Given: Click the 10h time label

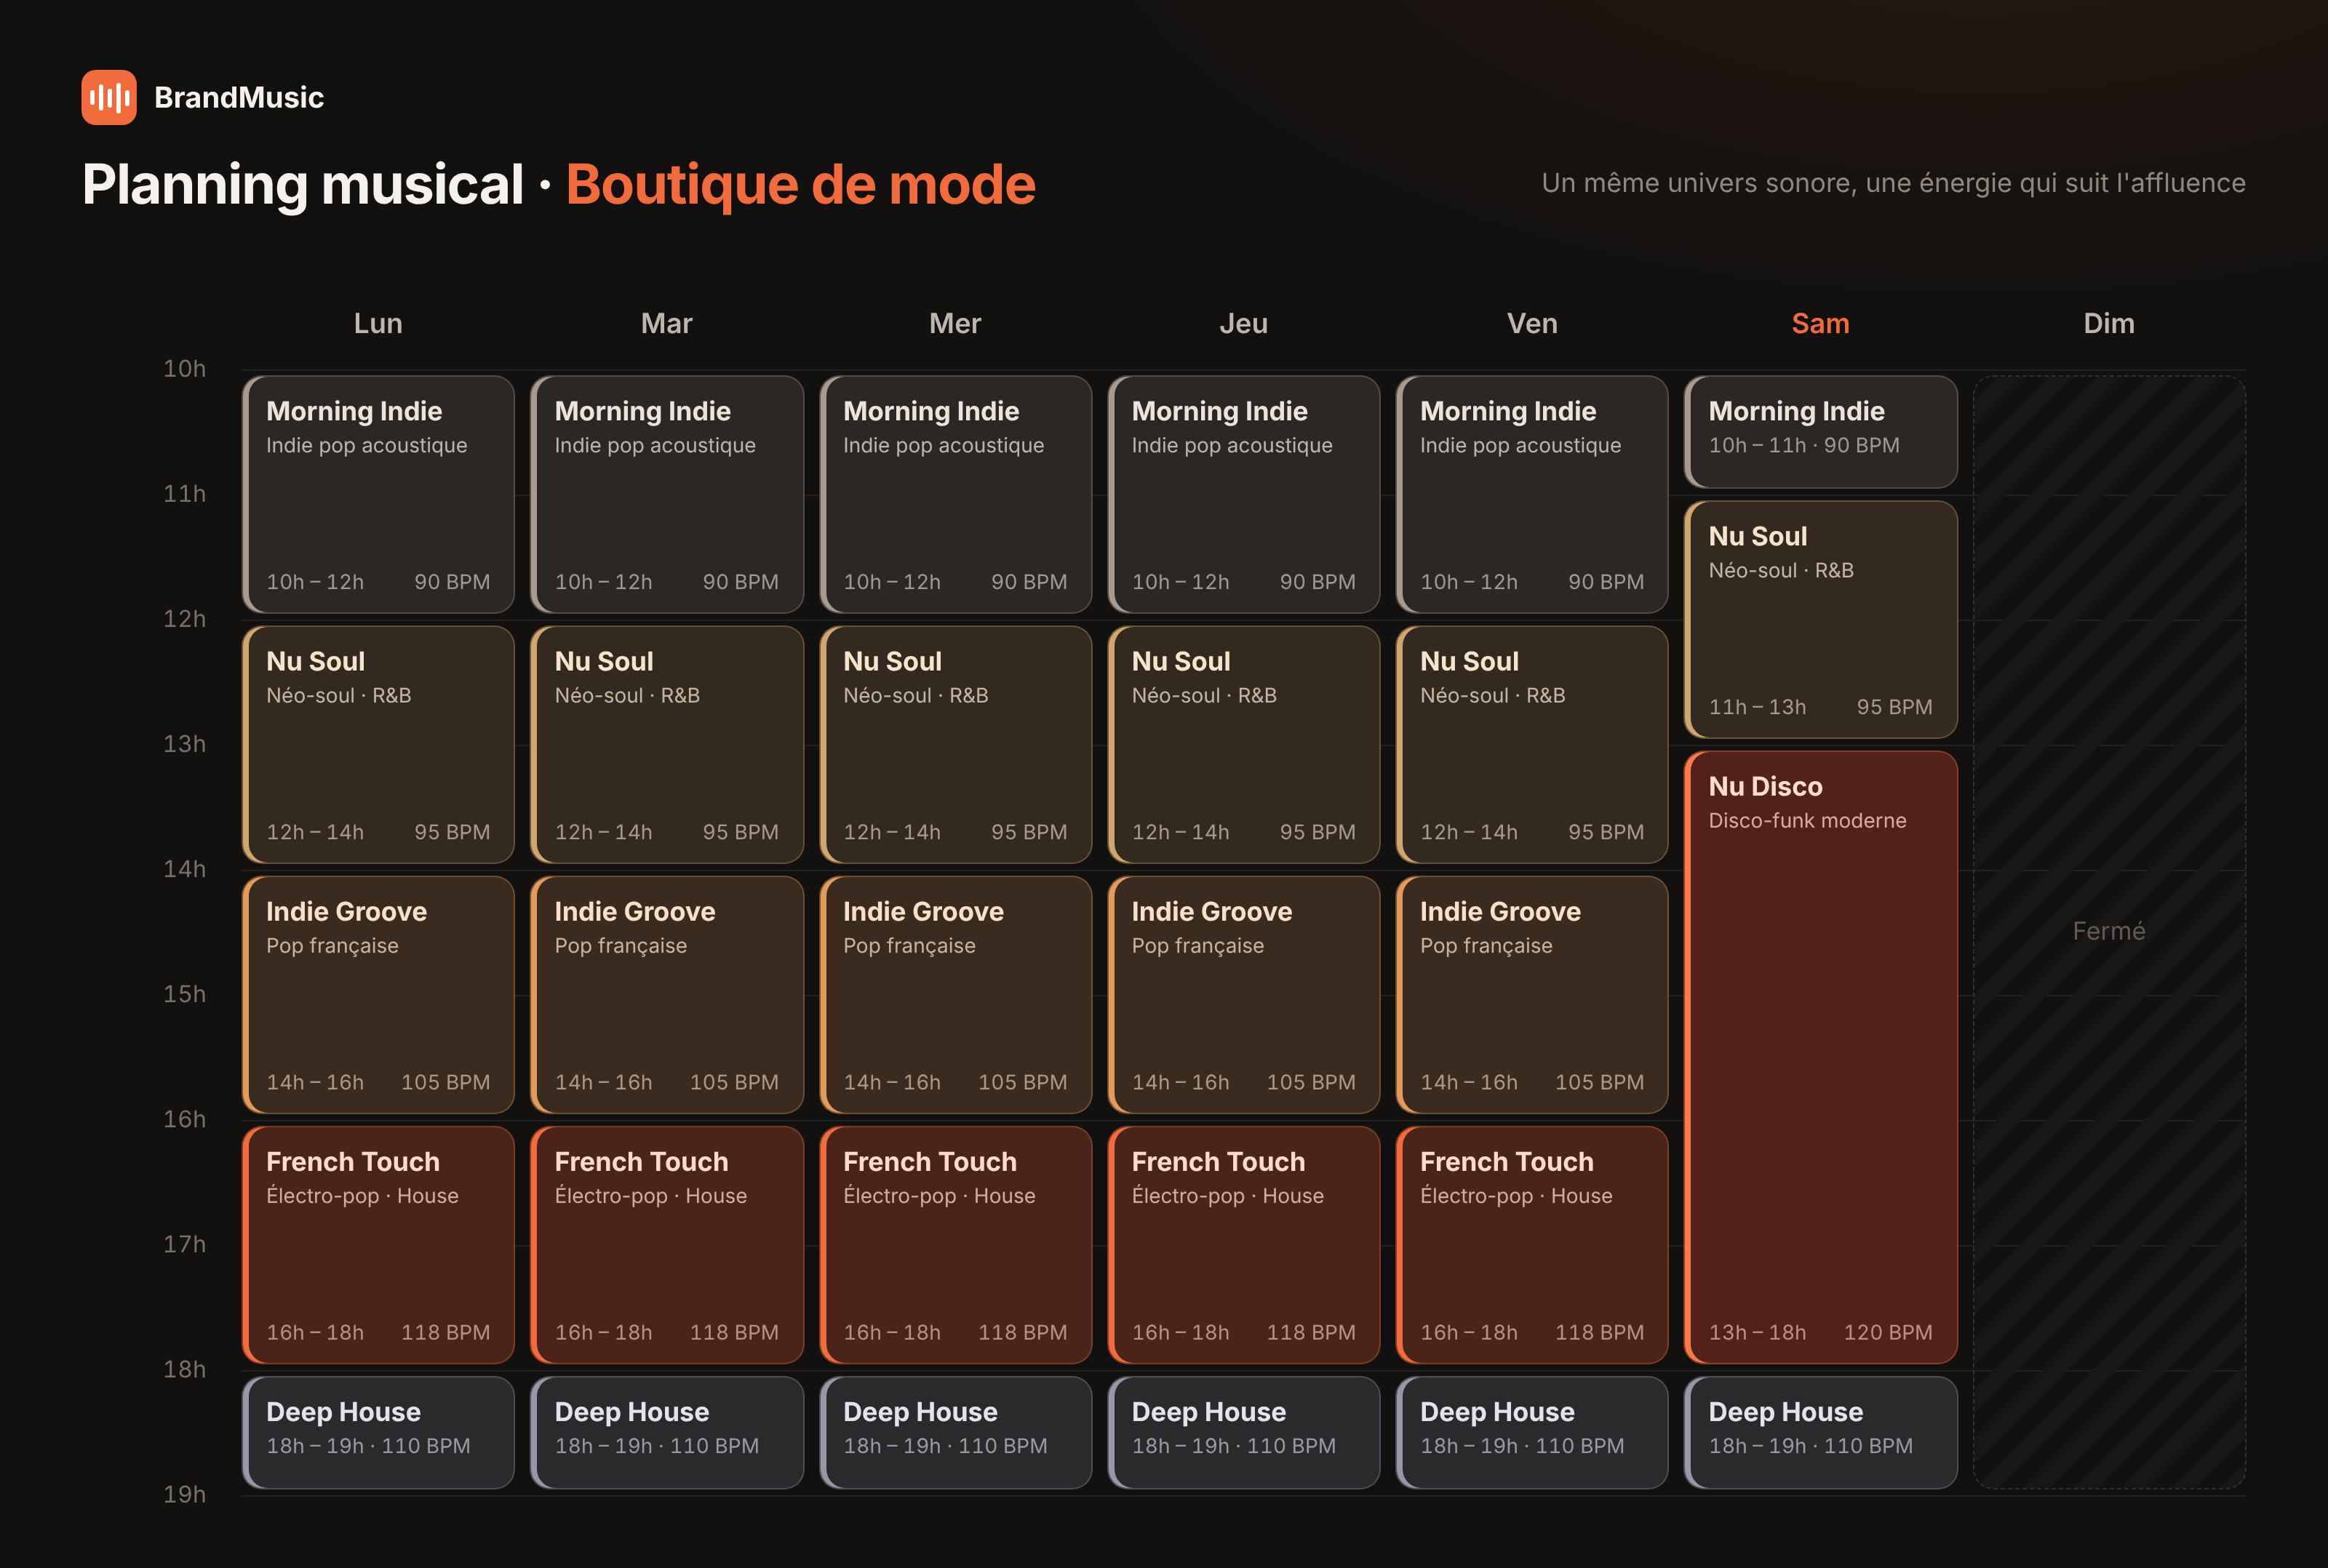Looking at the screenshot, I should [x=184, y=369].
